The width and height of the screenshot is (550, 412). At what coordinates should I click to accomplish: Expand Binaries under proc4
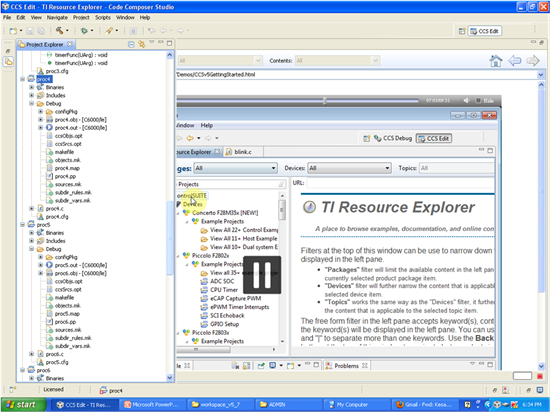(32, 87)
